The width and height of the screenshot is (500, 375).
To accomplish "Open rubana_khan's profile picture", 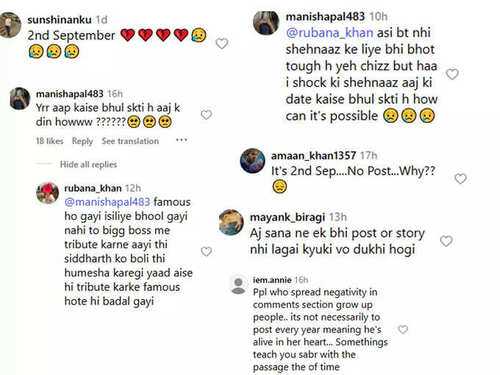I will coord(48,193).
